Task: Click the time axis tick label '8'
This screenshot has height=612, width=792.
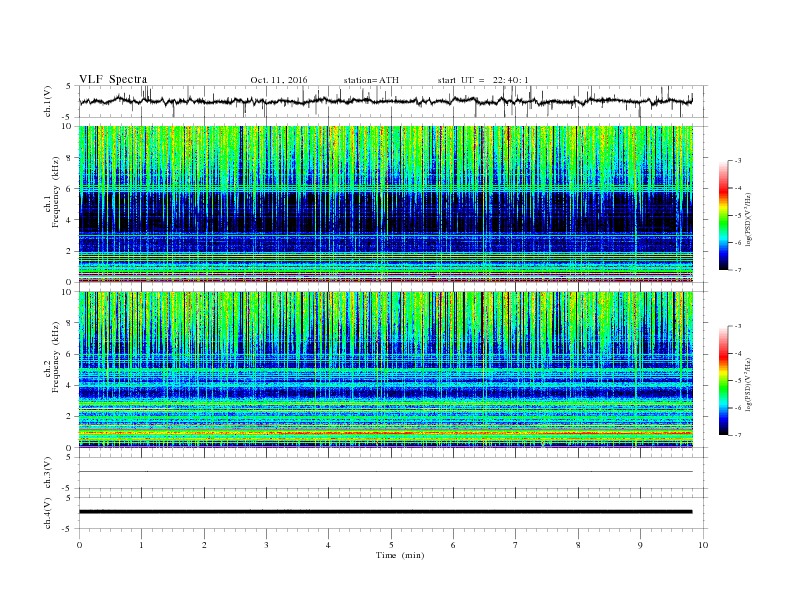Action: click(578, 545)
